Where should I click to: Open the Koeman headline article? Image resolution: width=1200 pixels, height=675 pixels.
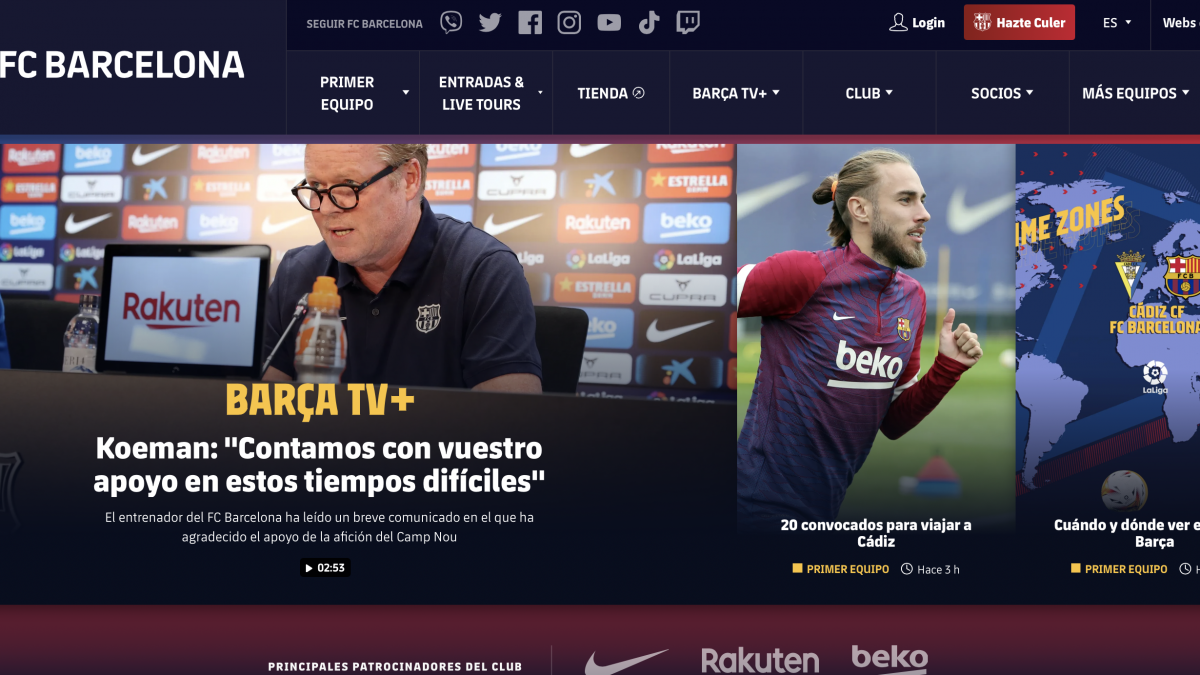point(319,465)
